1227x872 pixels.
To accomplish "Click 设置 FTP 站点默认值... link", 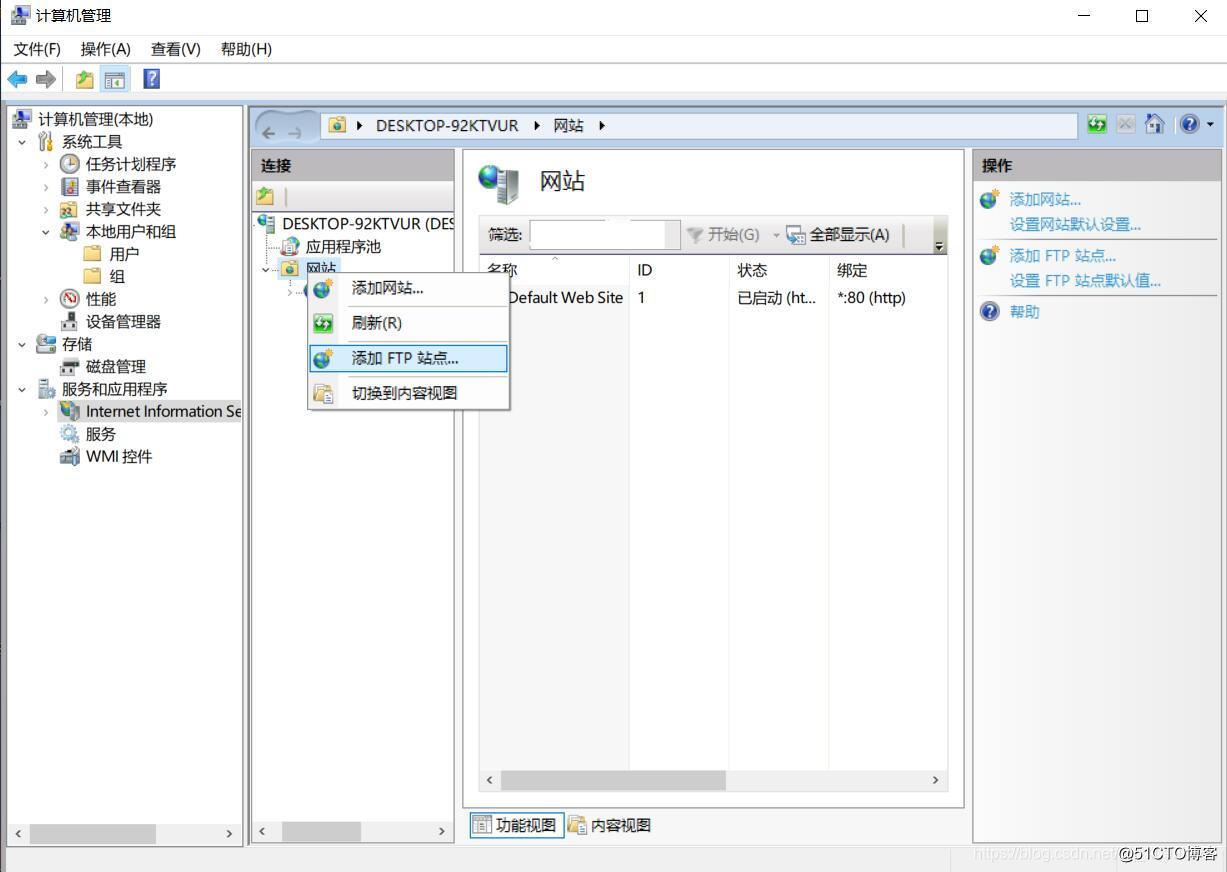I will [1085, 281].
